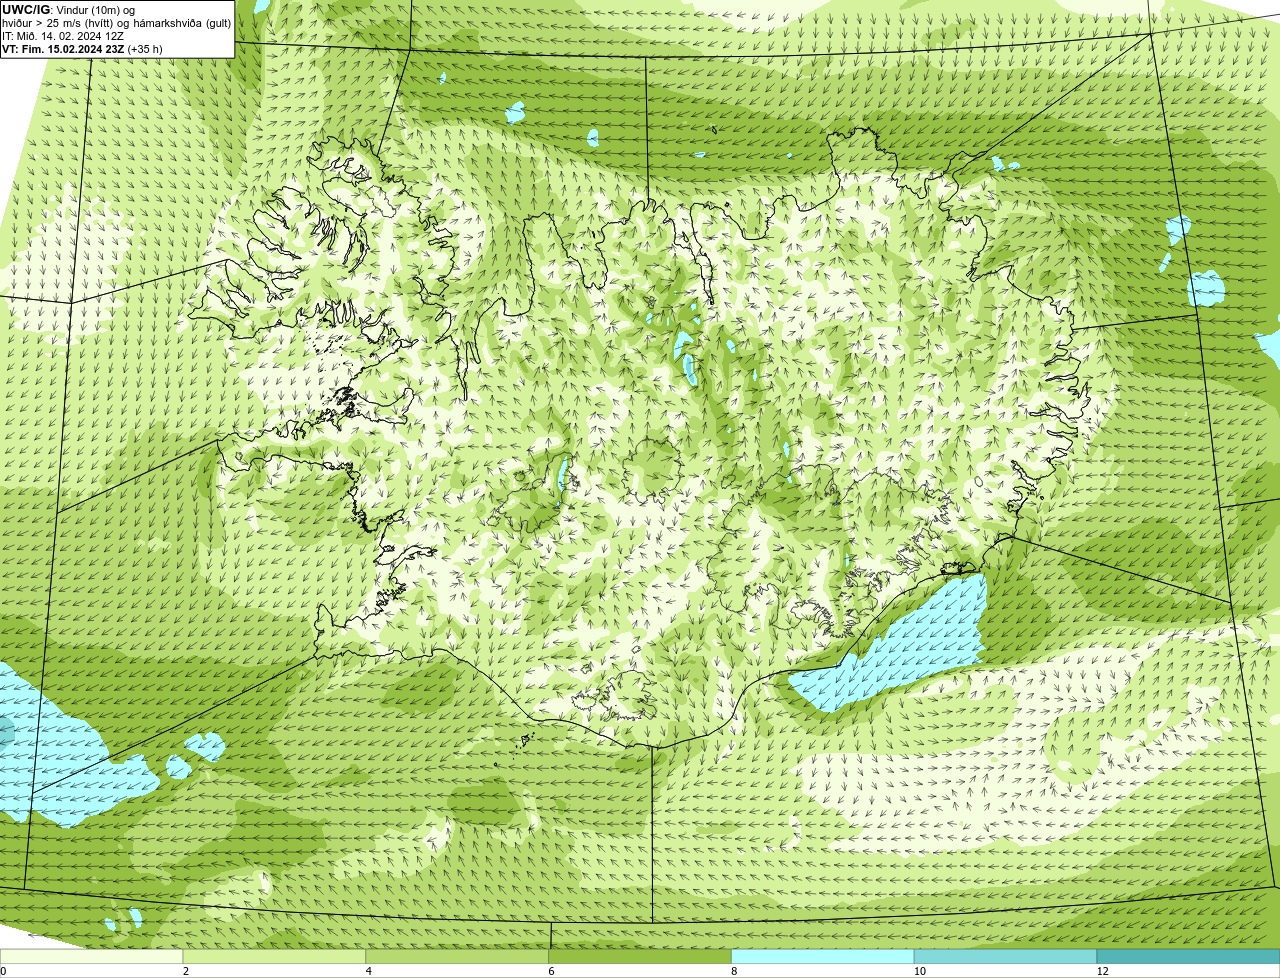
Task: Click the 8–10 m/s light cyan legend segment
Action: click(823, 956)
